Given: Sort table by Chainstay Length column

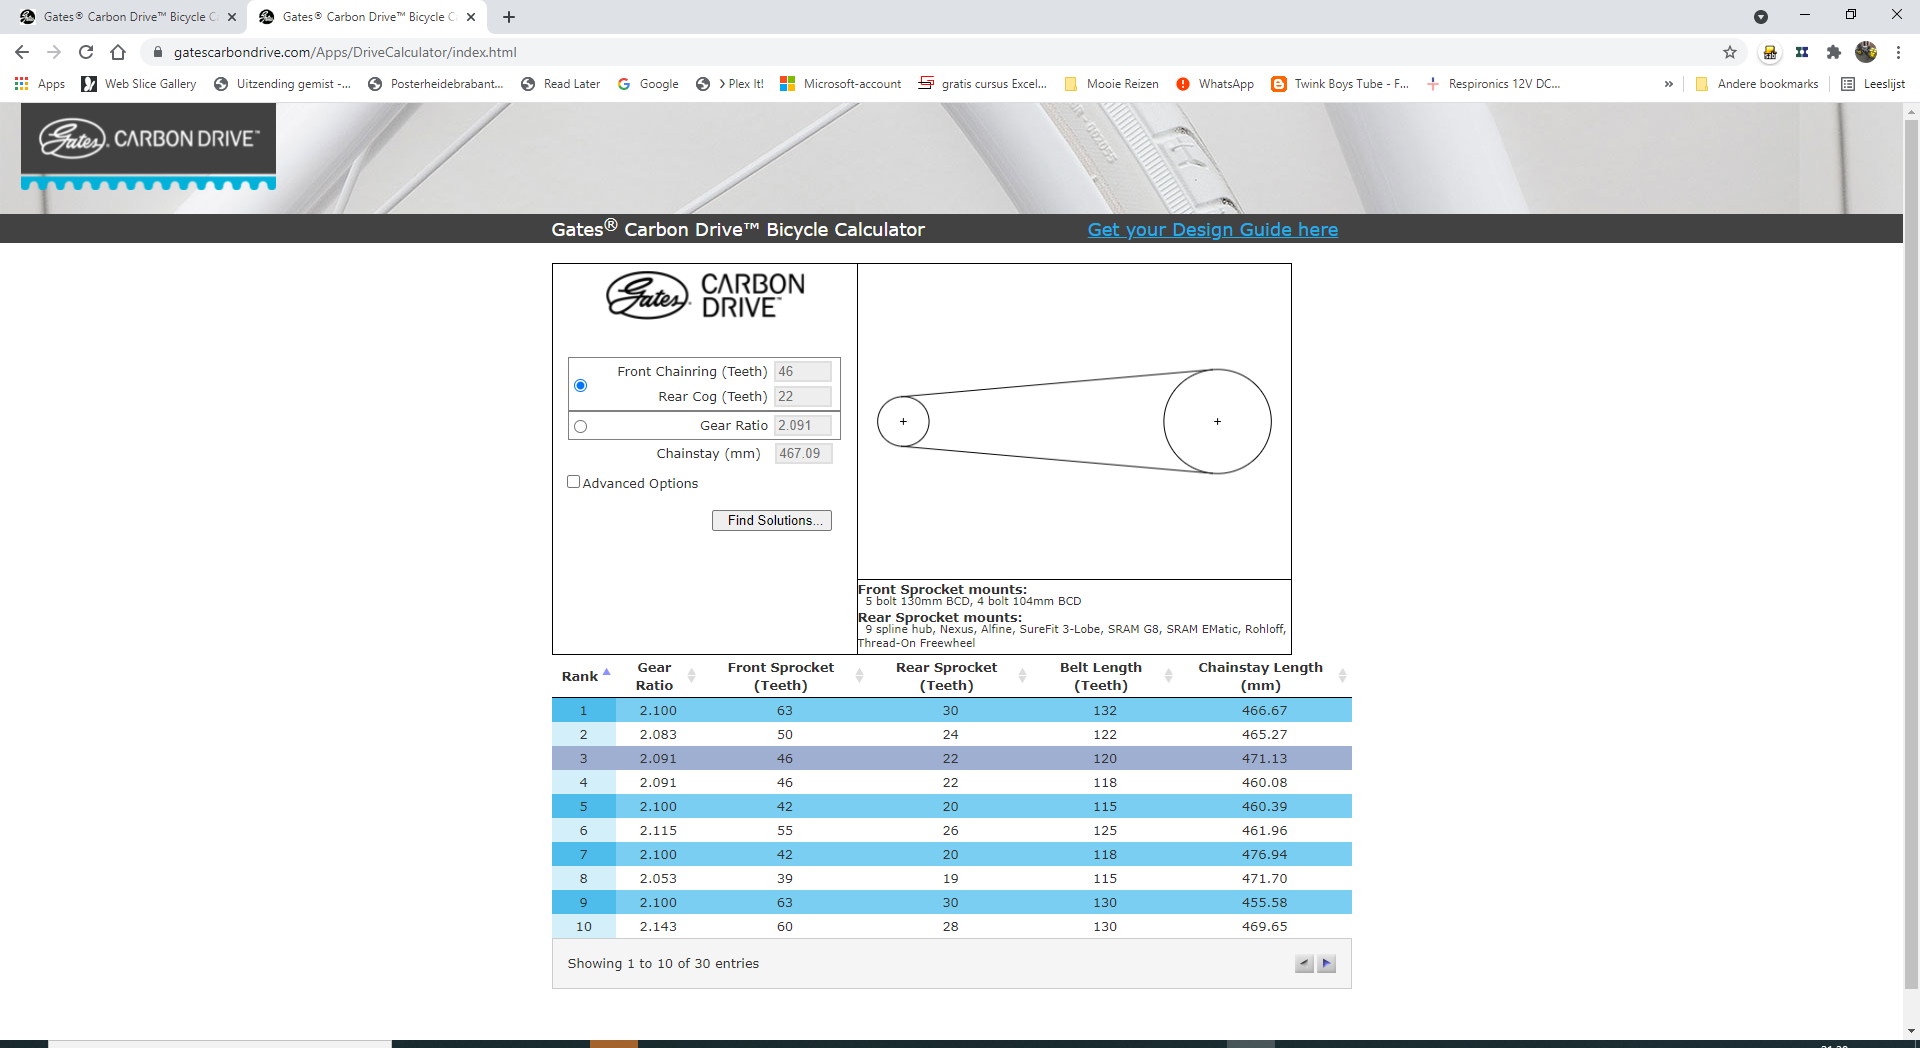Looking at the screenshot, I should coord(1260,676).
